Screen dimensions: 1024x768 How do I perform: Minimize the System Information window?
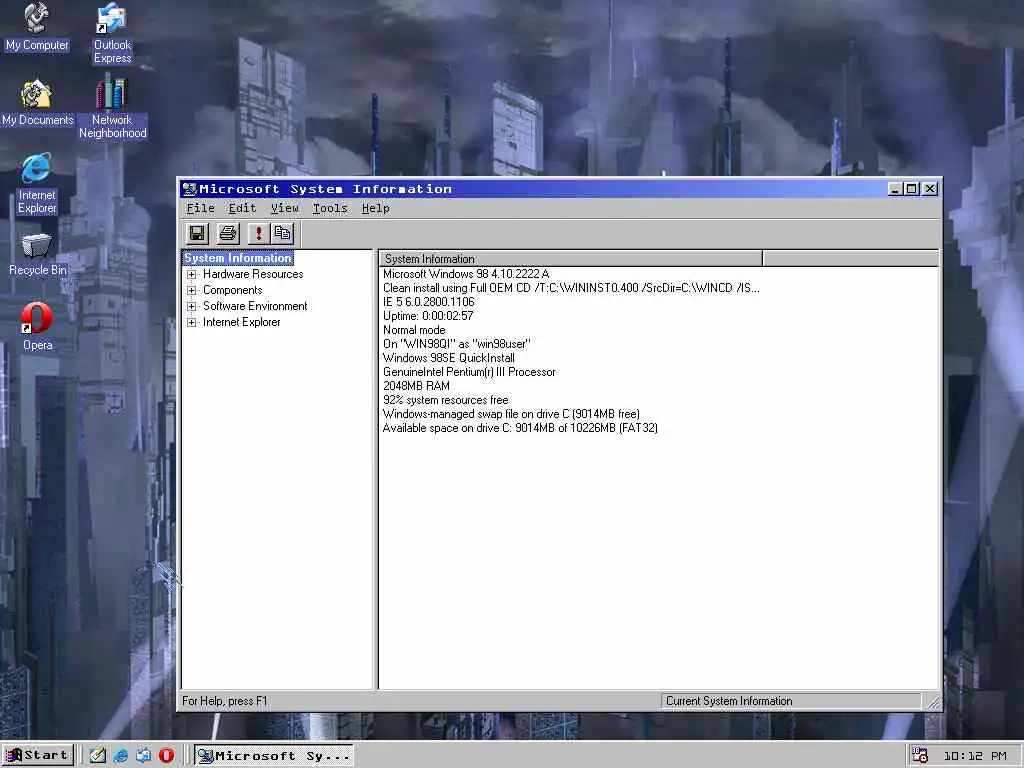tap(895, 189)
